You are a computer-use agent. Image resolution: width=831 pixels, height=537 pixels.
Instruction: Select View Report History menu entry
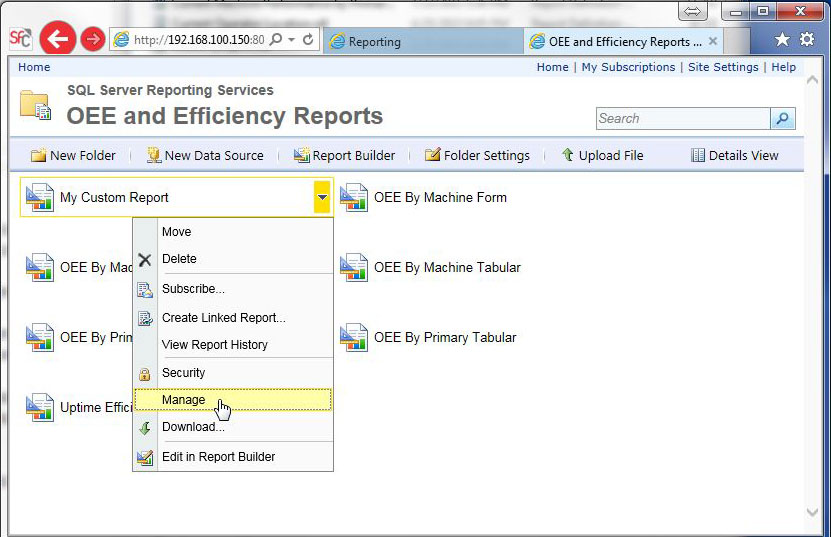click(233, 345)
